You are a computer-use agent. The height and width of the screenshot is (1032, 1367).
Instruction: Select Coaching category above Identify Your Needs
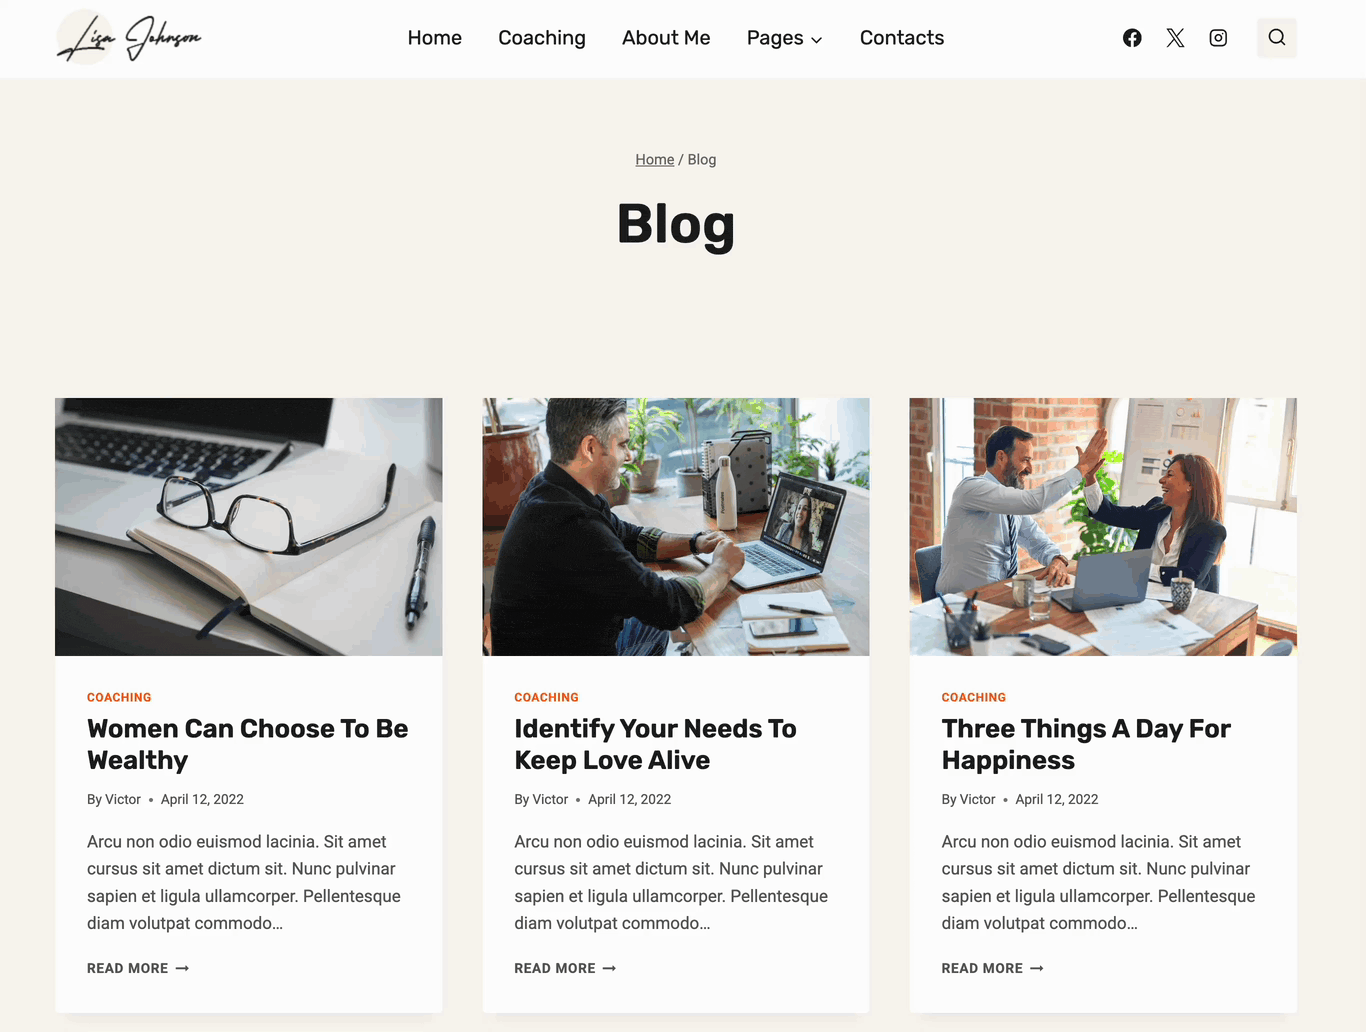(x=546, y=697)
